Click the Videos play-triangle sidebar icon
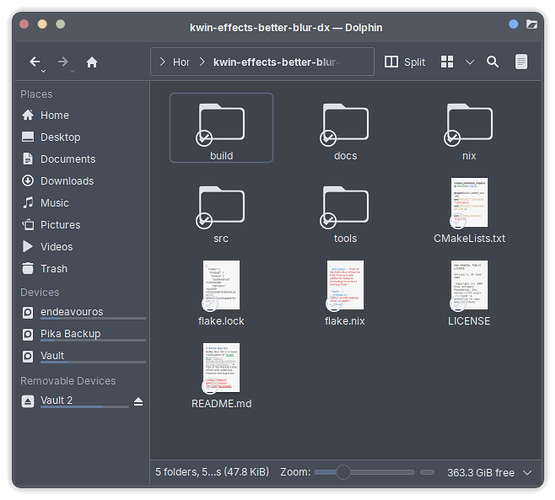The image size is (555, 500). [28, 246]
